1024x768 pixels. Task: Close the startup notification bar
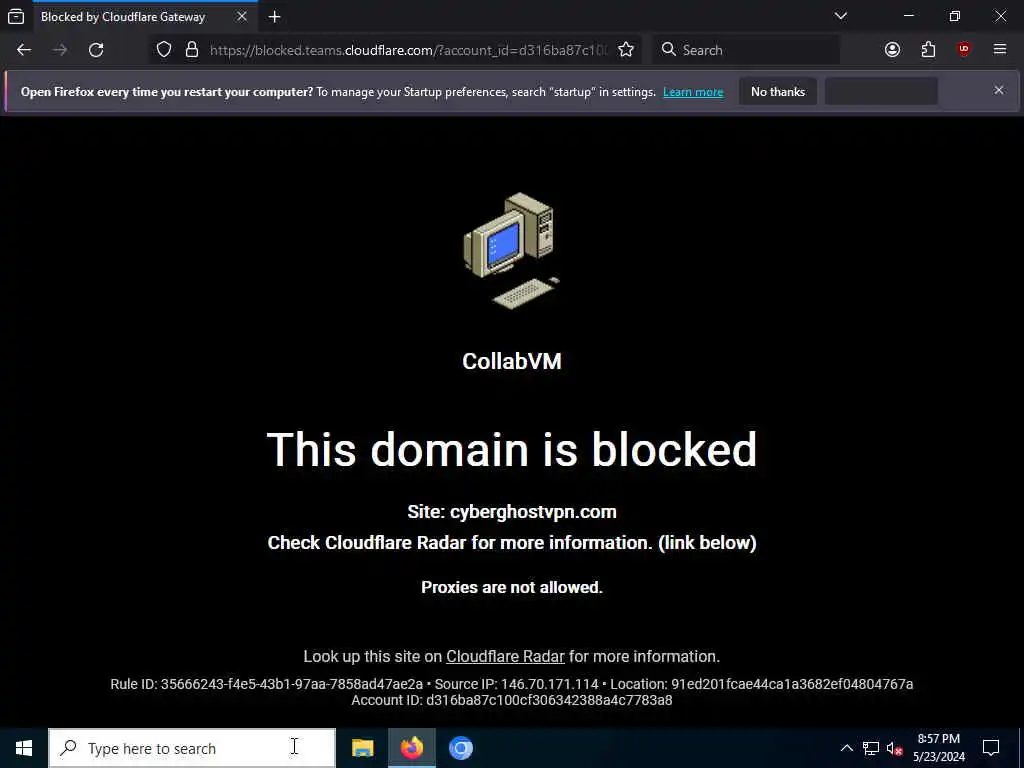pyautogui.click(x=999, y=90)
